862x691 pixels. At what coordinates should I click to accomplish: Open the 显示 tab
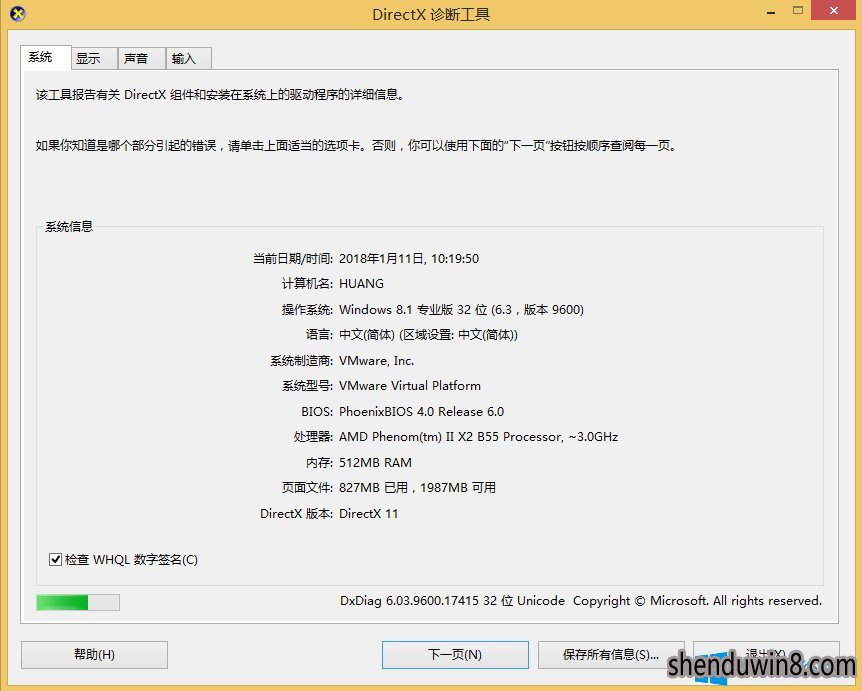point(94,58)
